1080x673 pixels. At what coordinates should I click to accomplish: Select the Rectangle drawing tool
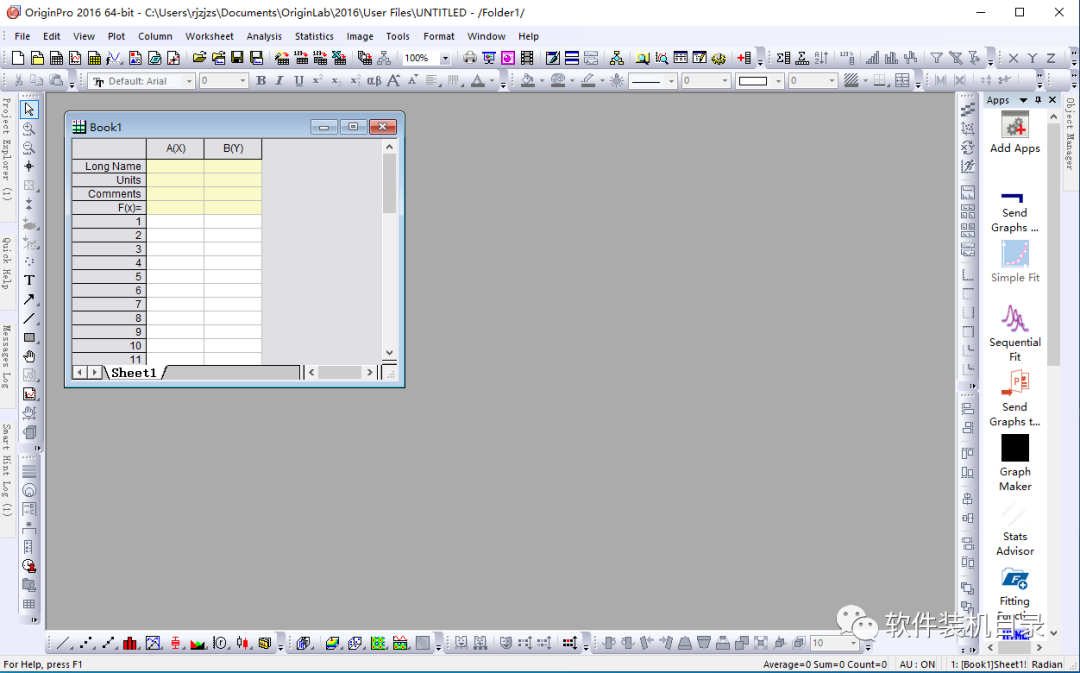pyautogui.click(x=29, y=338)
